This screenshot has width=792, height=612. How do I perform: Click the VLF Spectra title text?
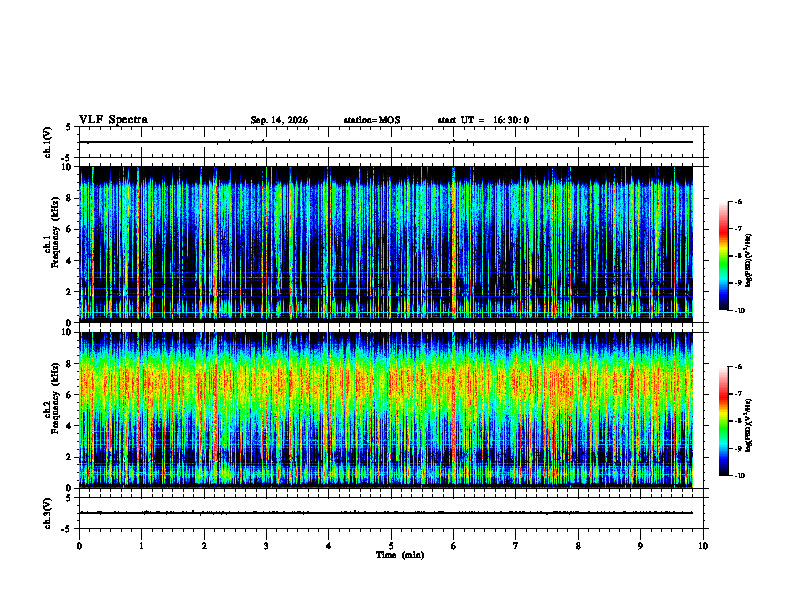(x=113, y=120)
